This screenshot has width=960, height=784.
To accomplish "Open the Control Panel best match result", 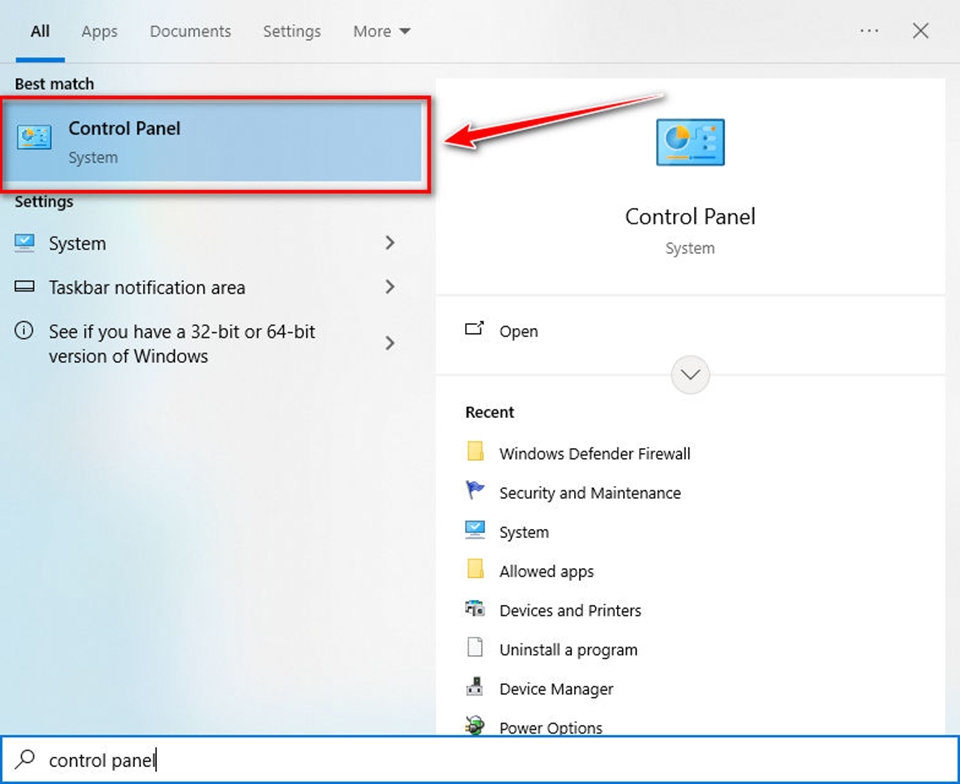I will [213, 143].
